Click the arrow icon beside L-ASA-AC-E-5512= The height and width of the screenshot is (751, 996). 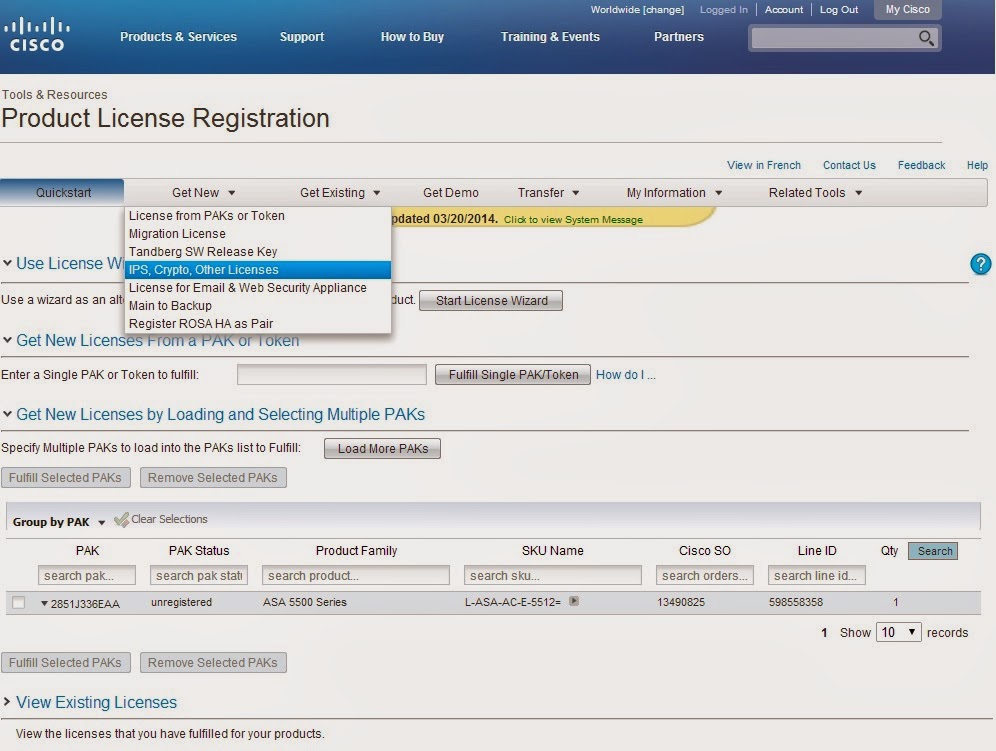pyautogui.click(x=574, y=601)
